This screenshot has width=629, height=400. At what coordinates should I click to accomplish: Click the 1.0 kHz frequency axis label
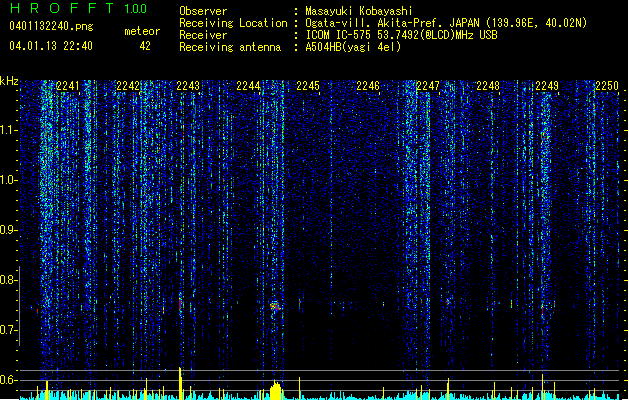(x=8, y=180)
